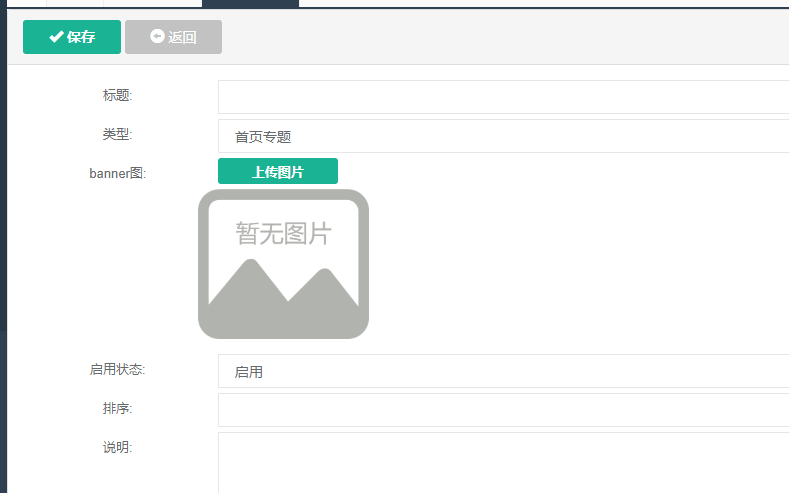Click the 上传图片 upload button
The width and height of the screenshot is (789, 493).
tap(278, 171)
